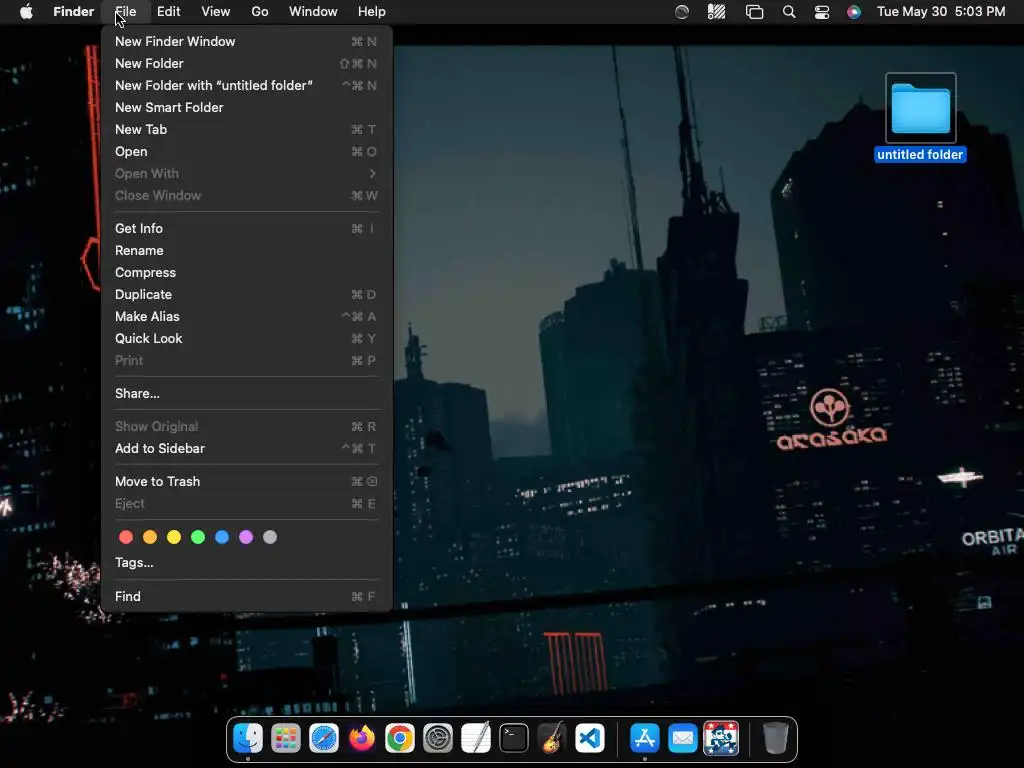Choose Share... from File menu

[247, 393]
